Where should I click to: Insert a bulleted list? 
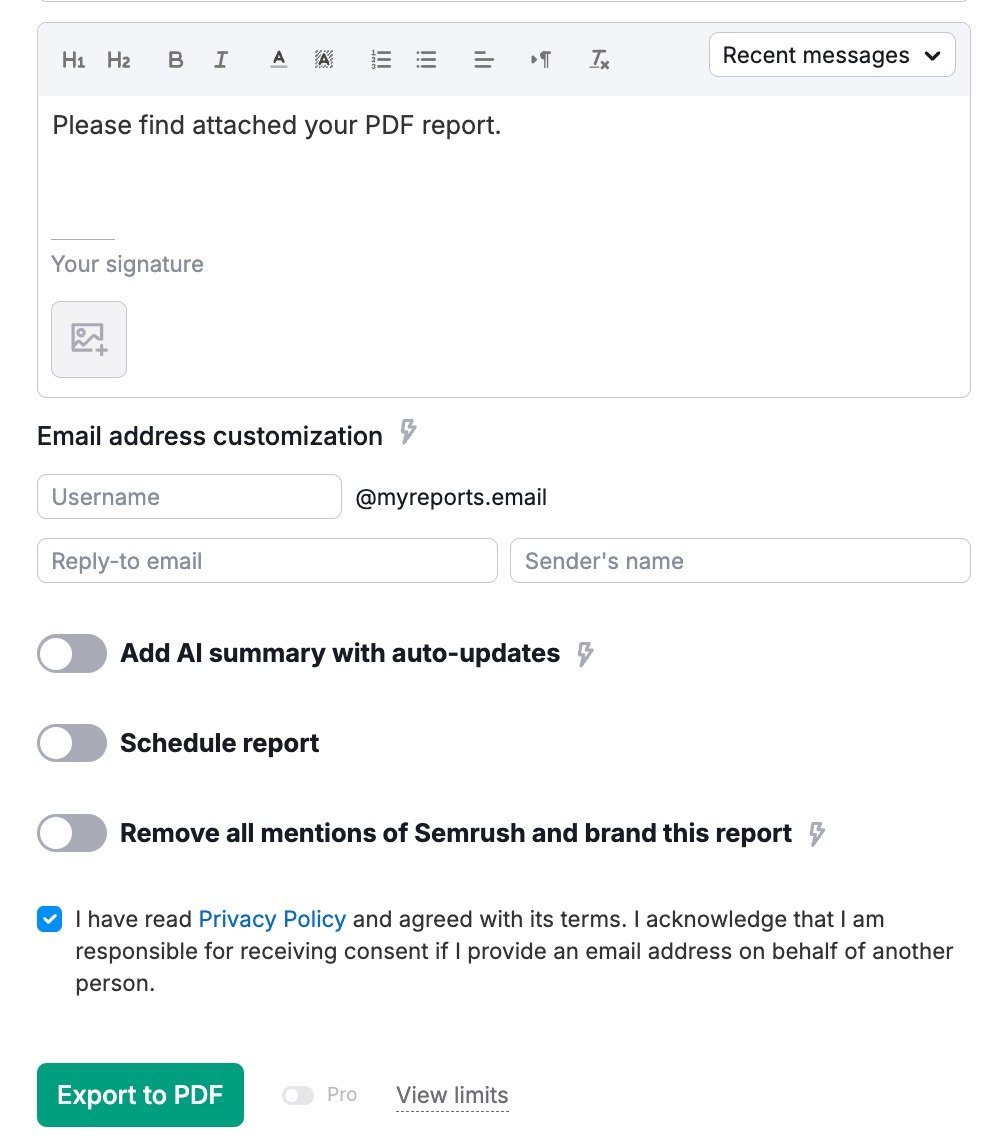click(426, 59)
